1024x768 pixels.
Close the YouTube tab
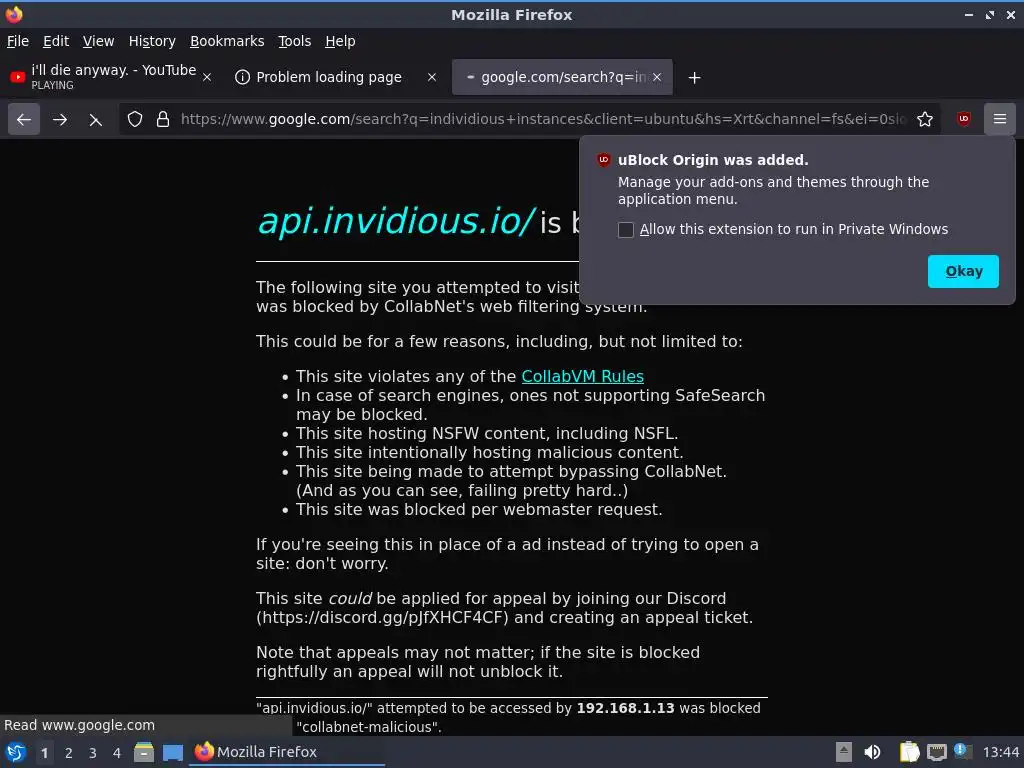(x=207, y=77)
